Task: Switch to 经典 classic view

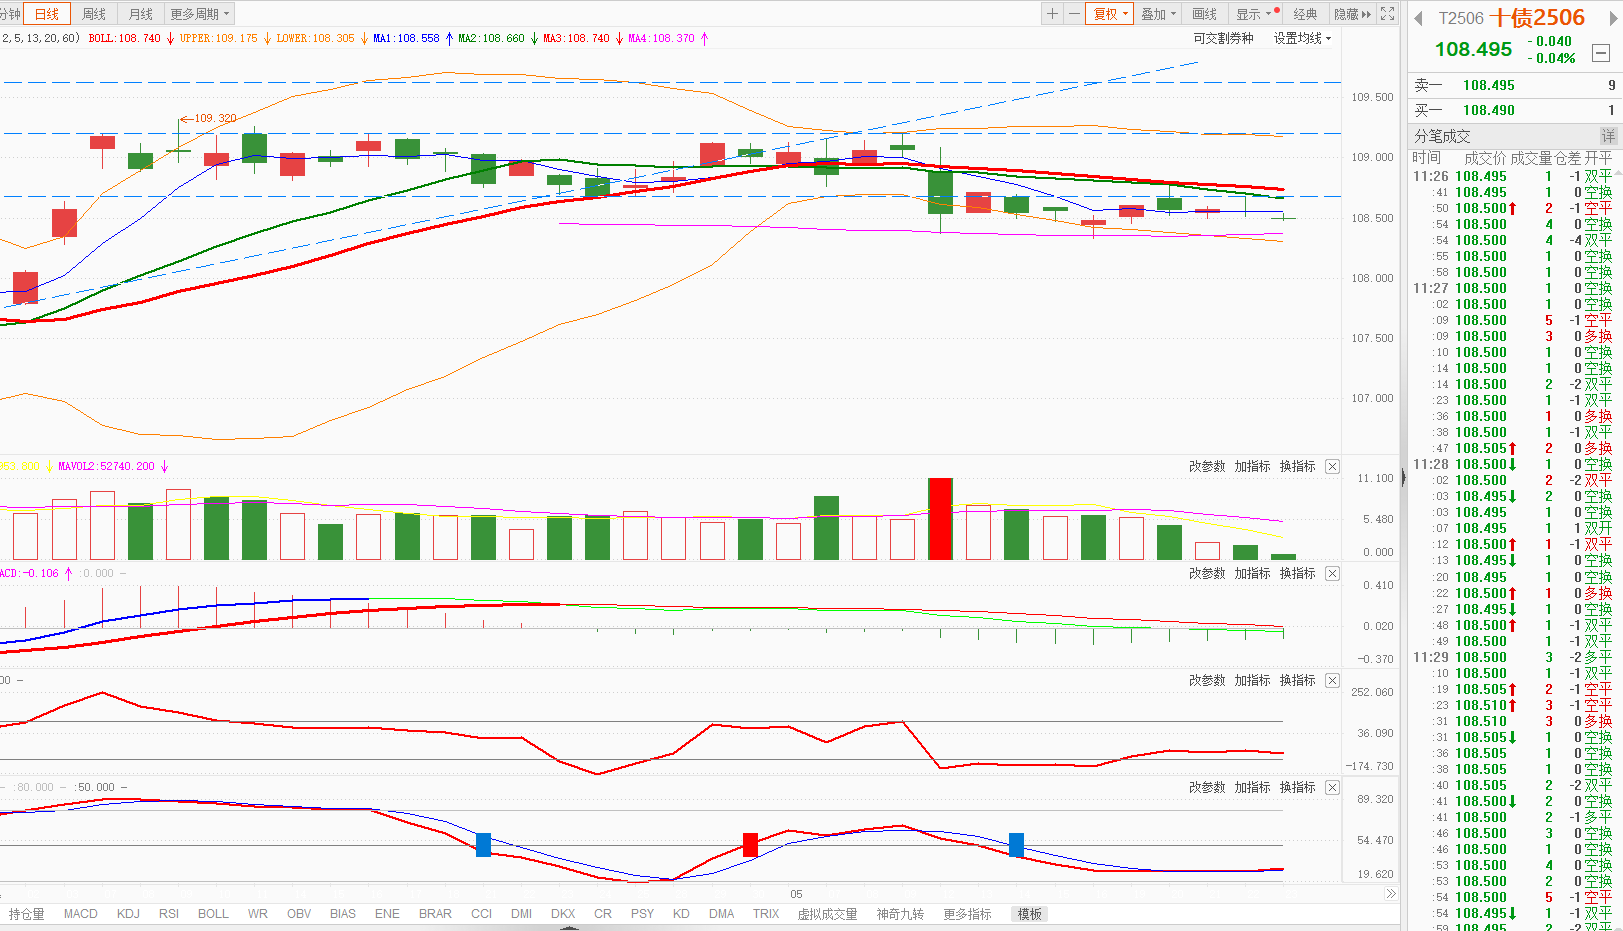Action: [1305, 14]
